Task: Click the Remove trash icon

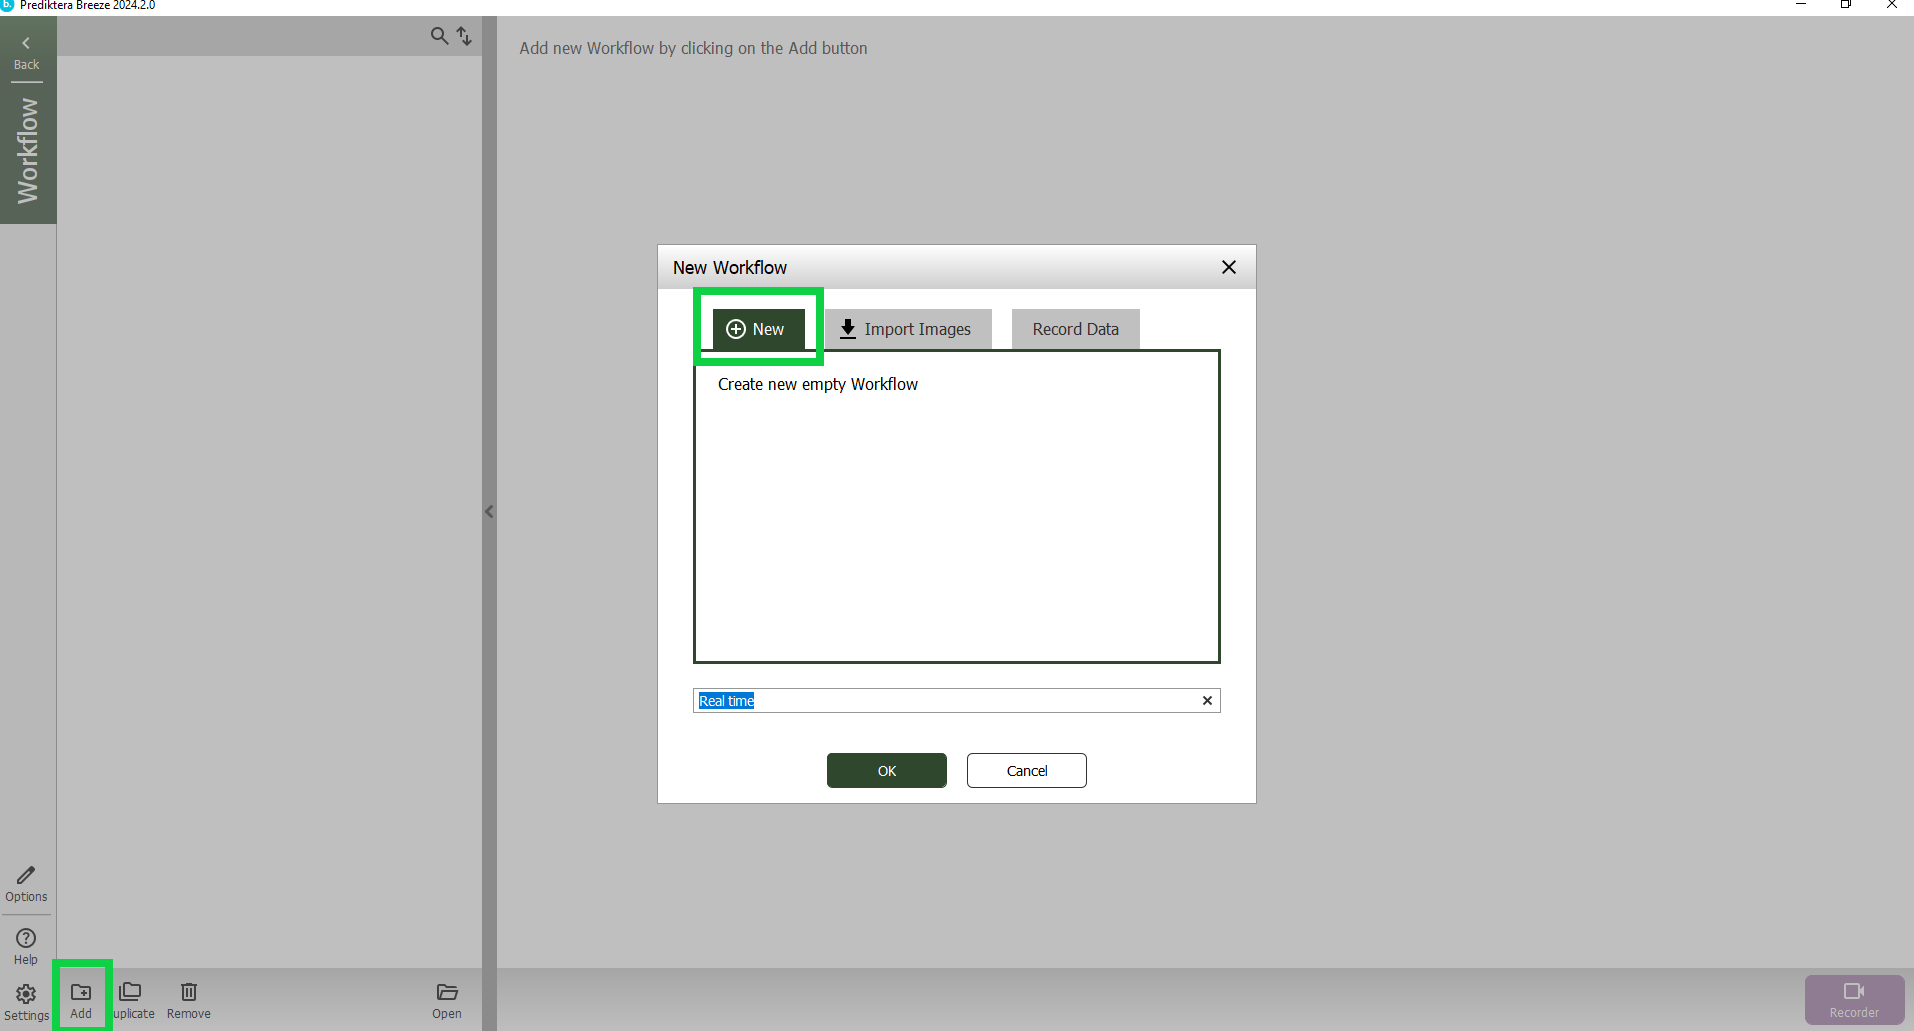Action: click(189, 992)
